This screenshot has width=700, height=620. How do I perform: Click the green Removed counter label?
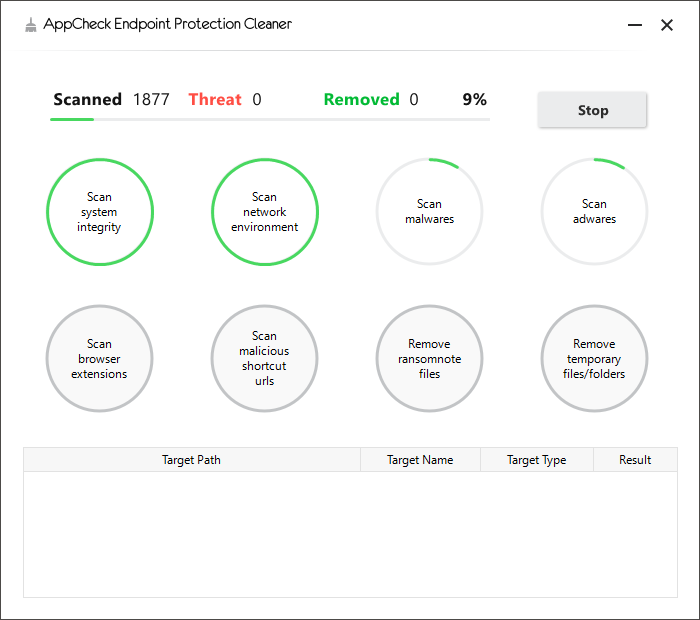[362, 99]
